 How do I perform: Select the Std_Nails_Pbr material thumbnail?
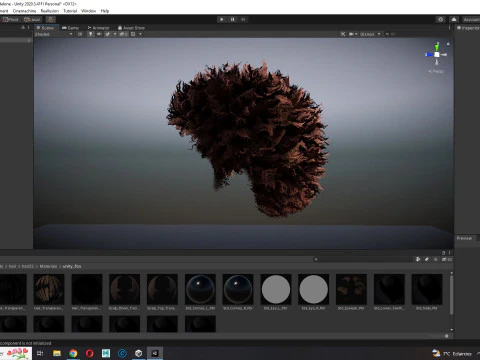[427, 289]
